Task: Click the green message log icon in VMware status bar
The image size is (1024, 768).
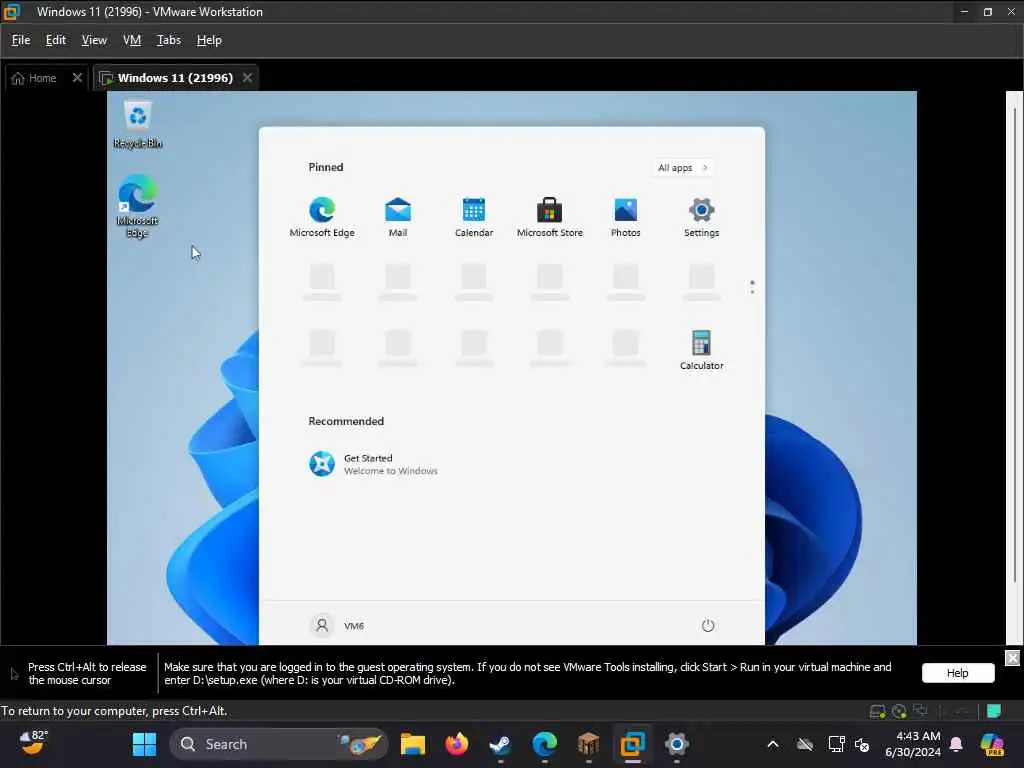Action: click(993, 711)
